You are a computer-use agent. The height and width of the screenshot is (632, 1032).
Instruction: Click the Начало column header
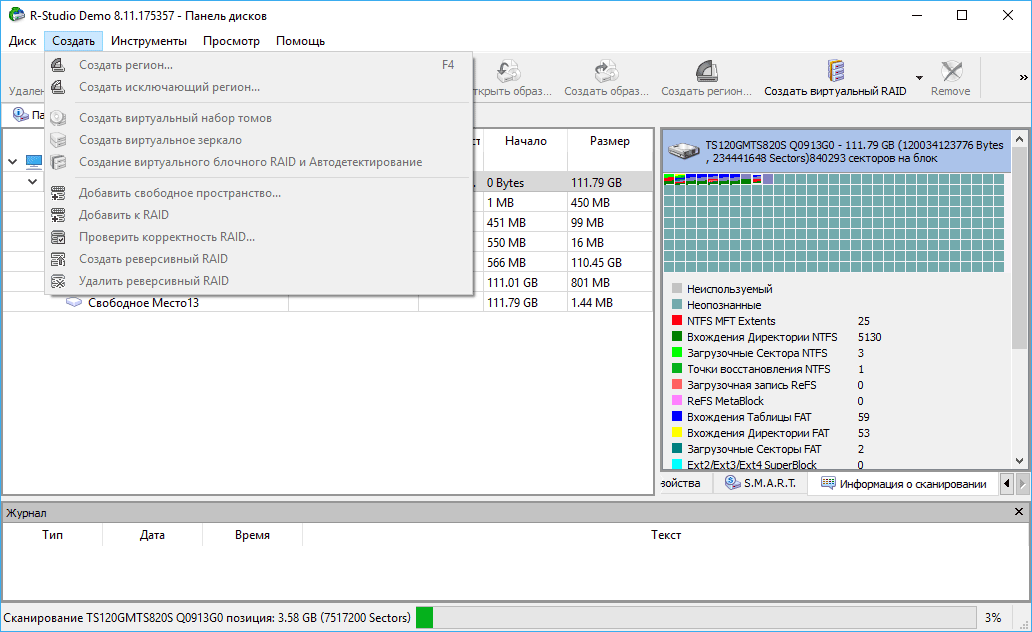525,141
